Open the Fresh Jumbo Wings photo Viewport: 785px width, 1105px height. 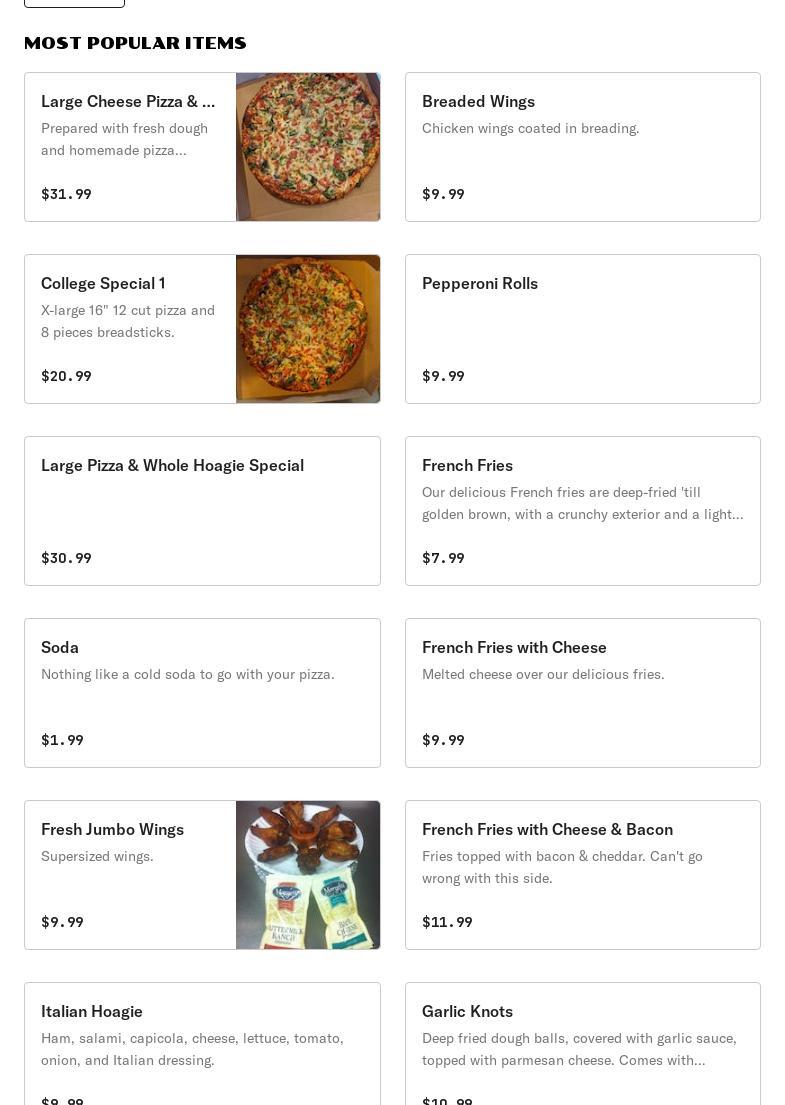308,875
